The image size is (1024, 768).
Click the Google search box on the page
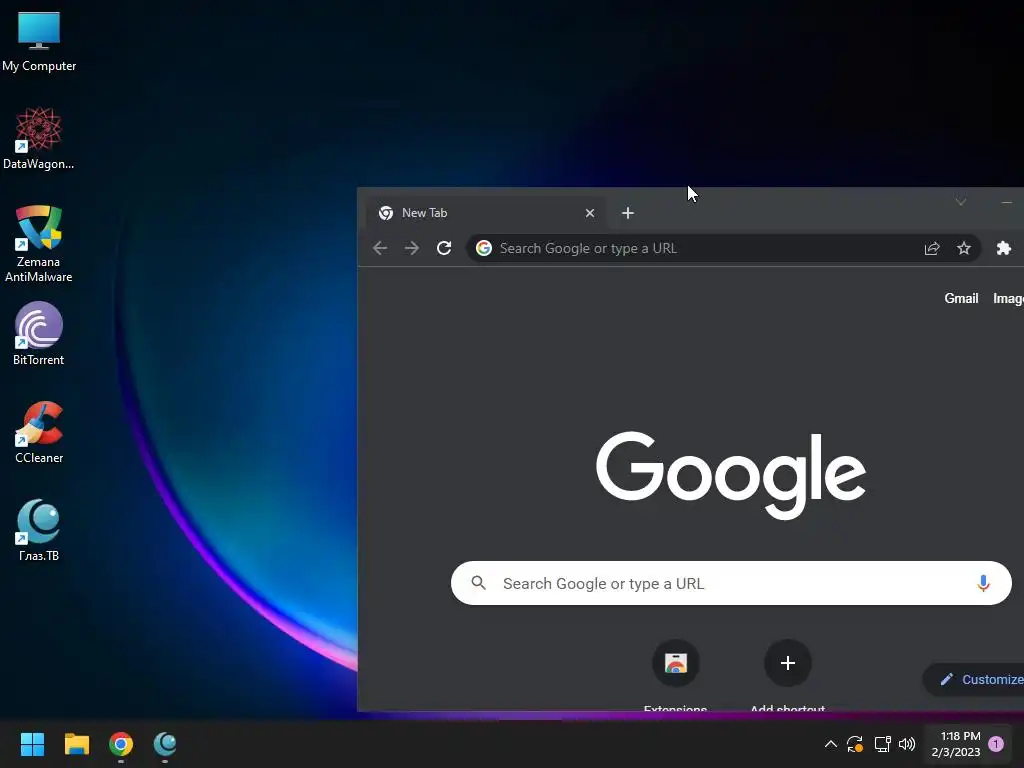tap(731, 583)
